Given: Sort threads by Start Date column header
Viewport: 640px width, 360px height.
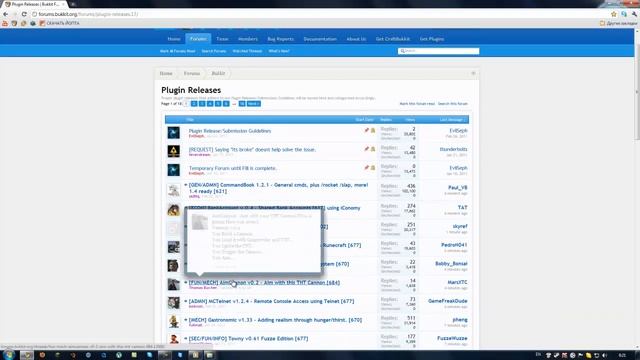Looking at the screenshot, I should click(364, 120).
